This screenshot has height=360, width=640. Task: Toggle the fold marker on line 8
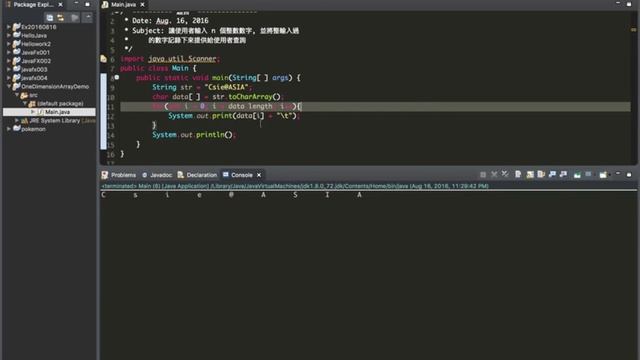117,77
